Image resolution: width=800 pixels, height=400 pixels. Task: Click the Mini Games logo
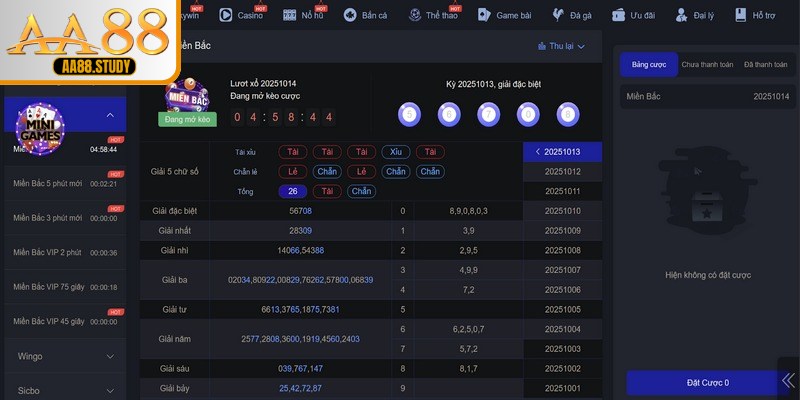(40, 128)
